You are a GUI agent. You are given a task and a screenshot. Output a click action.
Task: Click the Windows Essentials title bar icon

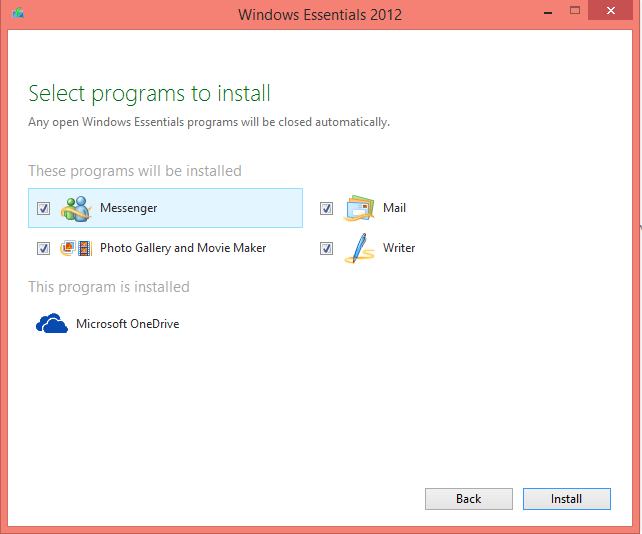tap(18, 13)
